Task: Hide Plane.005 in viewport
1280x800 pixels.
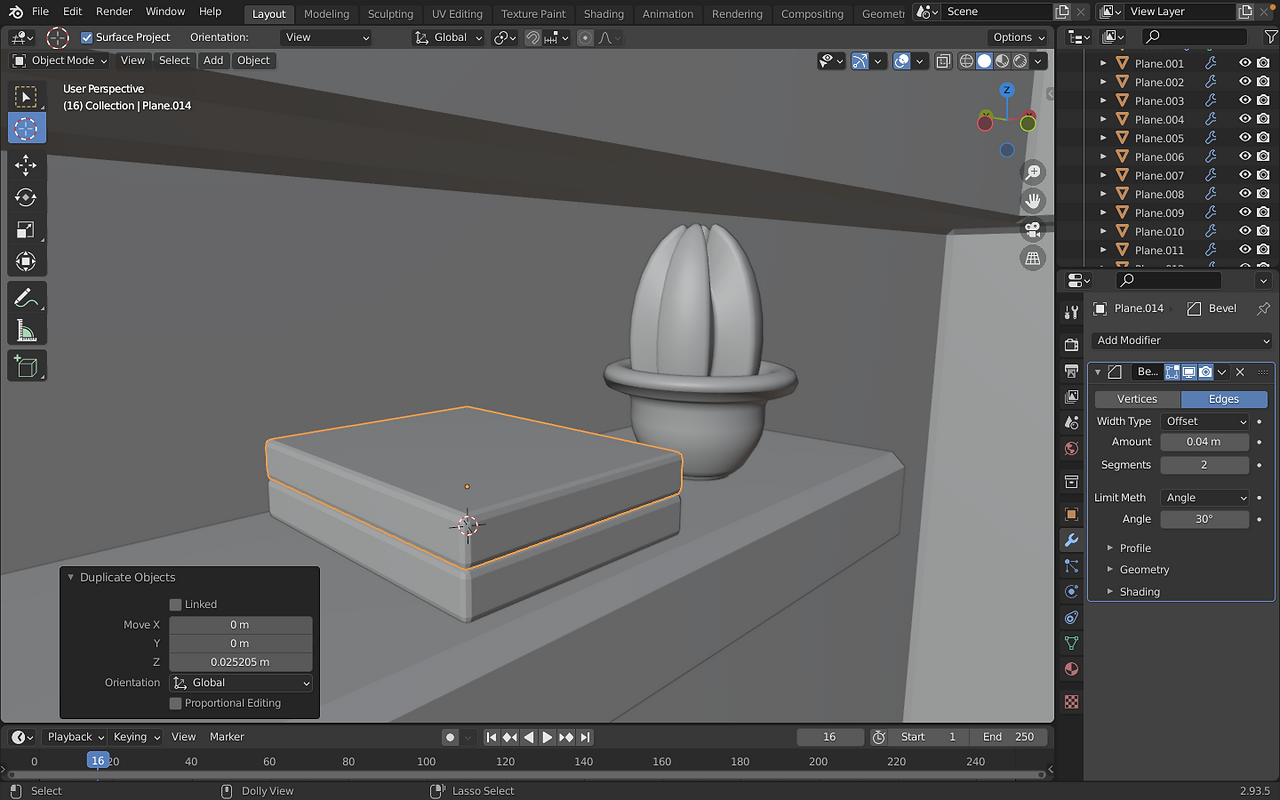Action: coord(1245,138)
